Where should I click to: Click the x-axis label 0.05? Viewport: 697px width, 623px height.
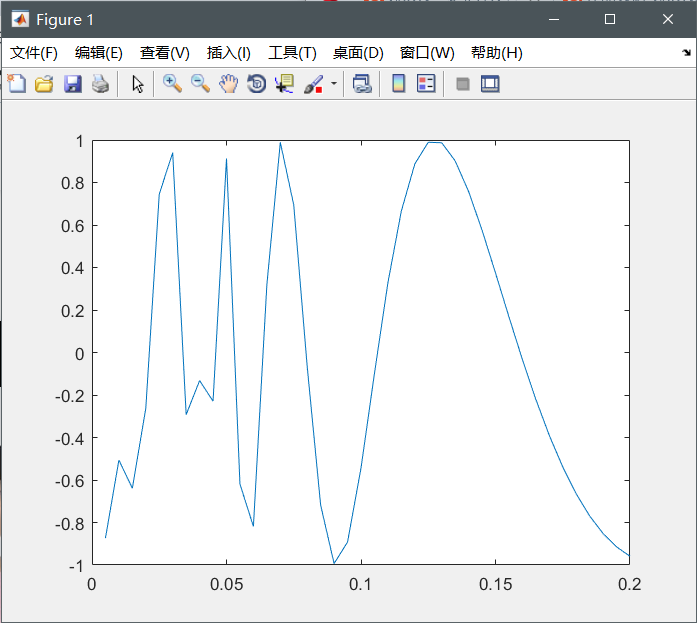click(x=227, y=584)
